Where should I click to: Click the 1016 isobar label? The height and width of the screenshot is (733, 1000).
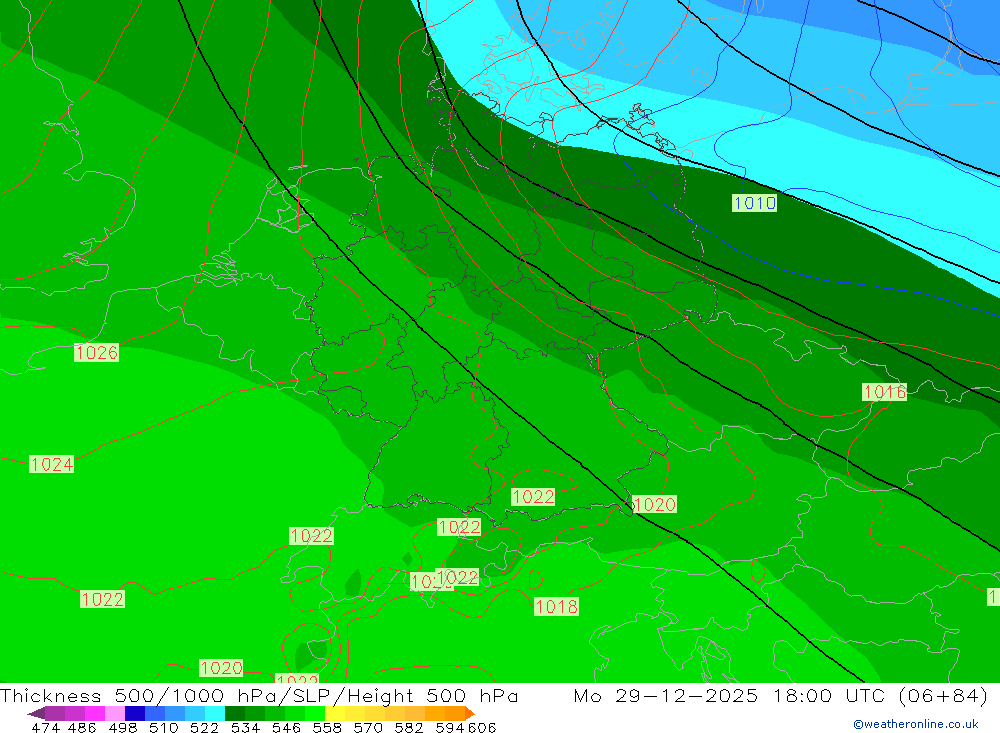[x=885, y=392]
